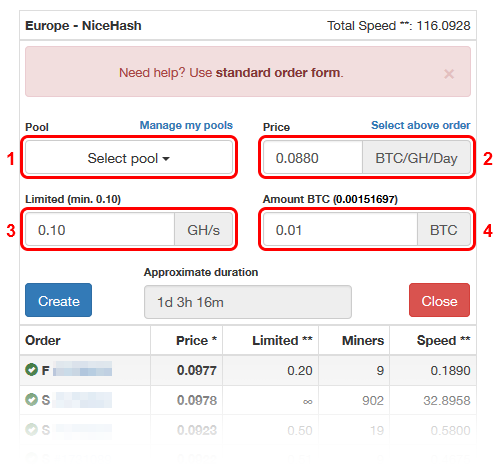Sort by the Limited column header

(x=282, y=340)
